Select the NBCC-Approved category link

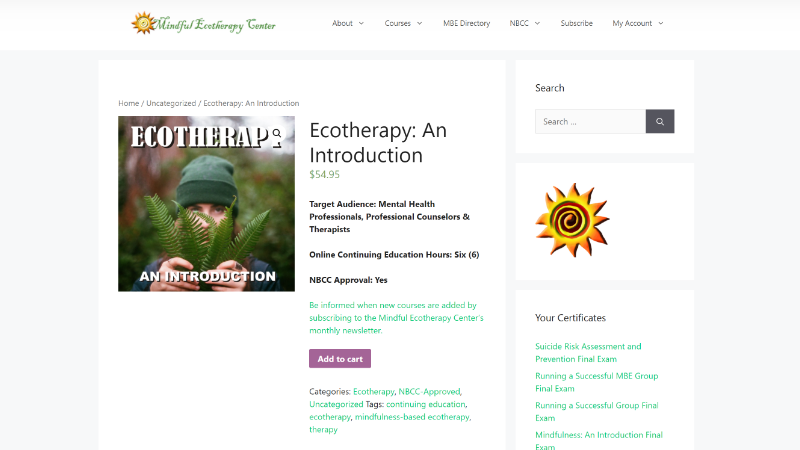(430, 391)
